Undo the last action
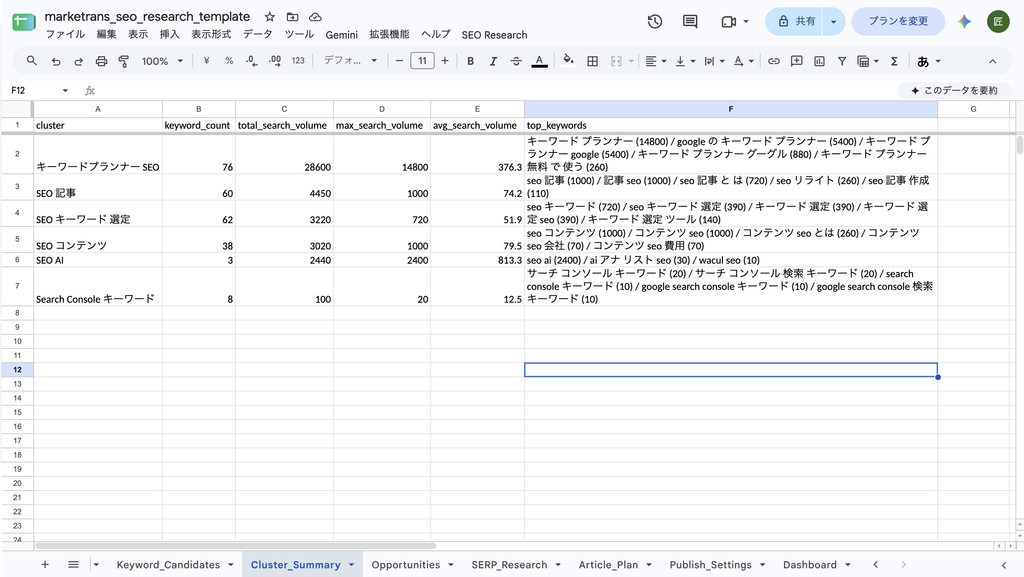Screen dimensions: 1024x577 click(x=56, y=61)
